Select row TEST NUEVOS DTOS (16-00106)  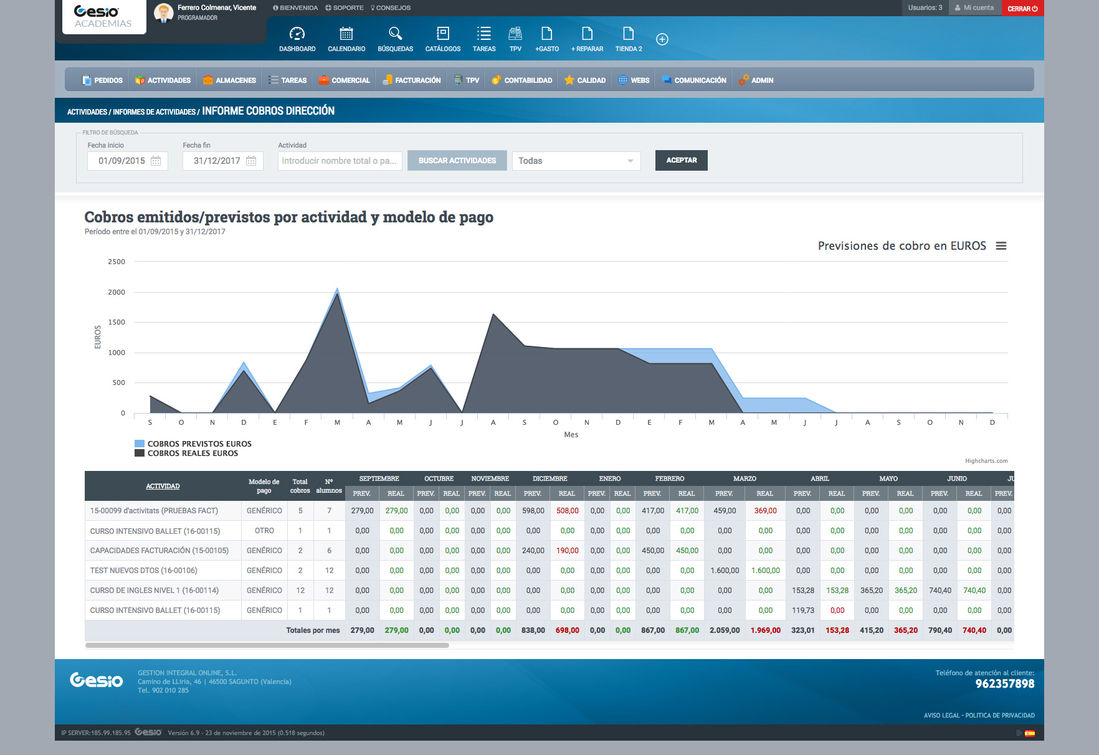pos(549,571)
